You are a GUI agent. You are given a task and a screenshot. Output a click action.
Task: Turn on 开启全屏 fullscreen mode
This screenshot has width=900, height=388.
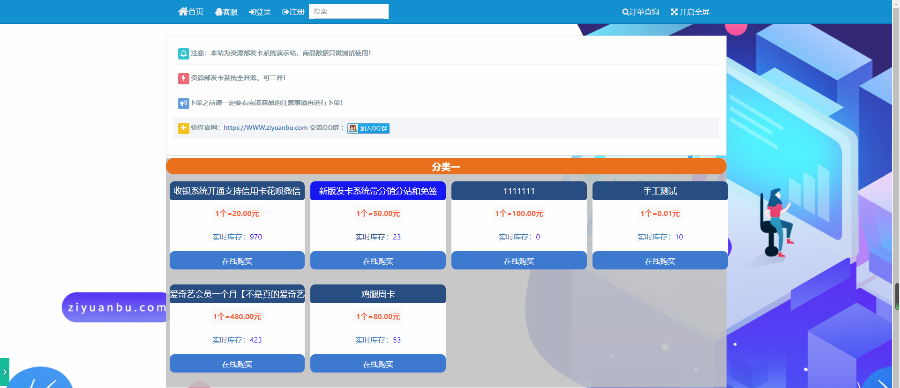690,11
